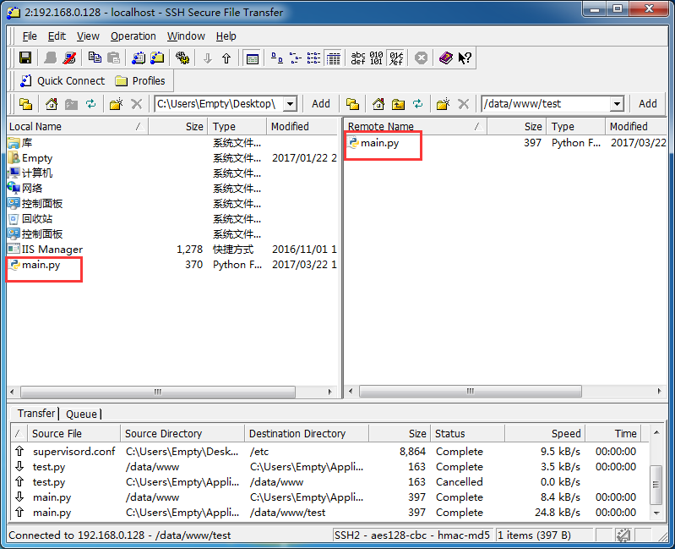
Task: Expand local path C:\Users\Empty\Desktop dropdown
Action: (x=291, y=104)
